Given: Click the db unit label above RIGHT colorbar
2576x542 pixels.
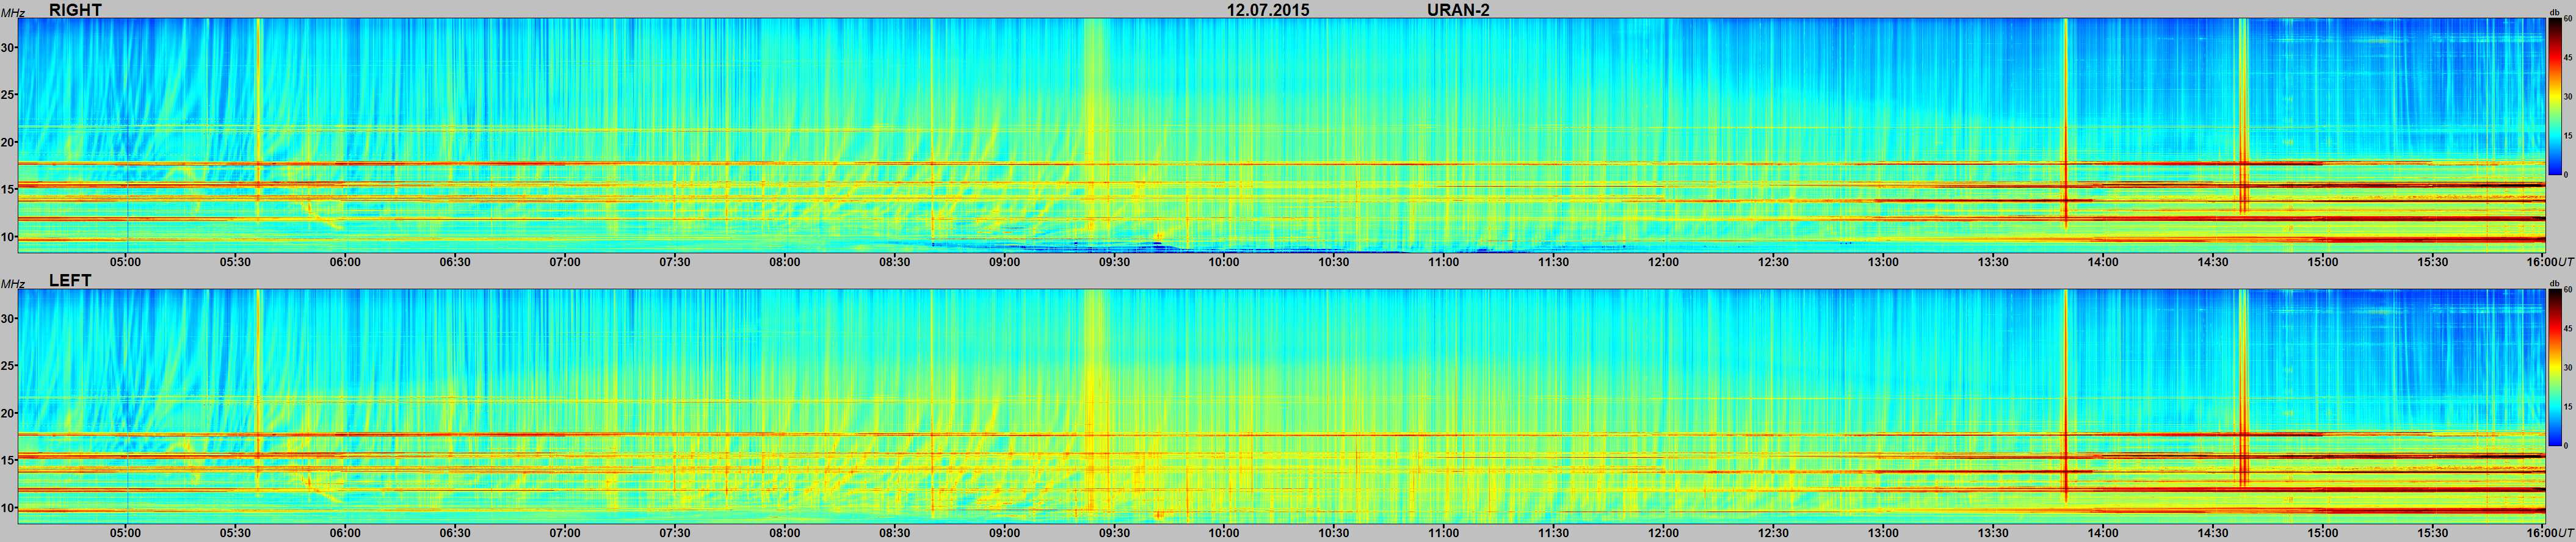Looking at the screenshot, I should click(x=2554, y=12).
